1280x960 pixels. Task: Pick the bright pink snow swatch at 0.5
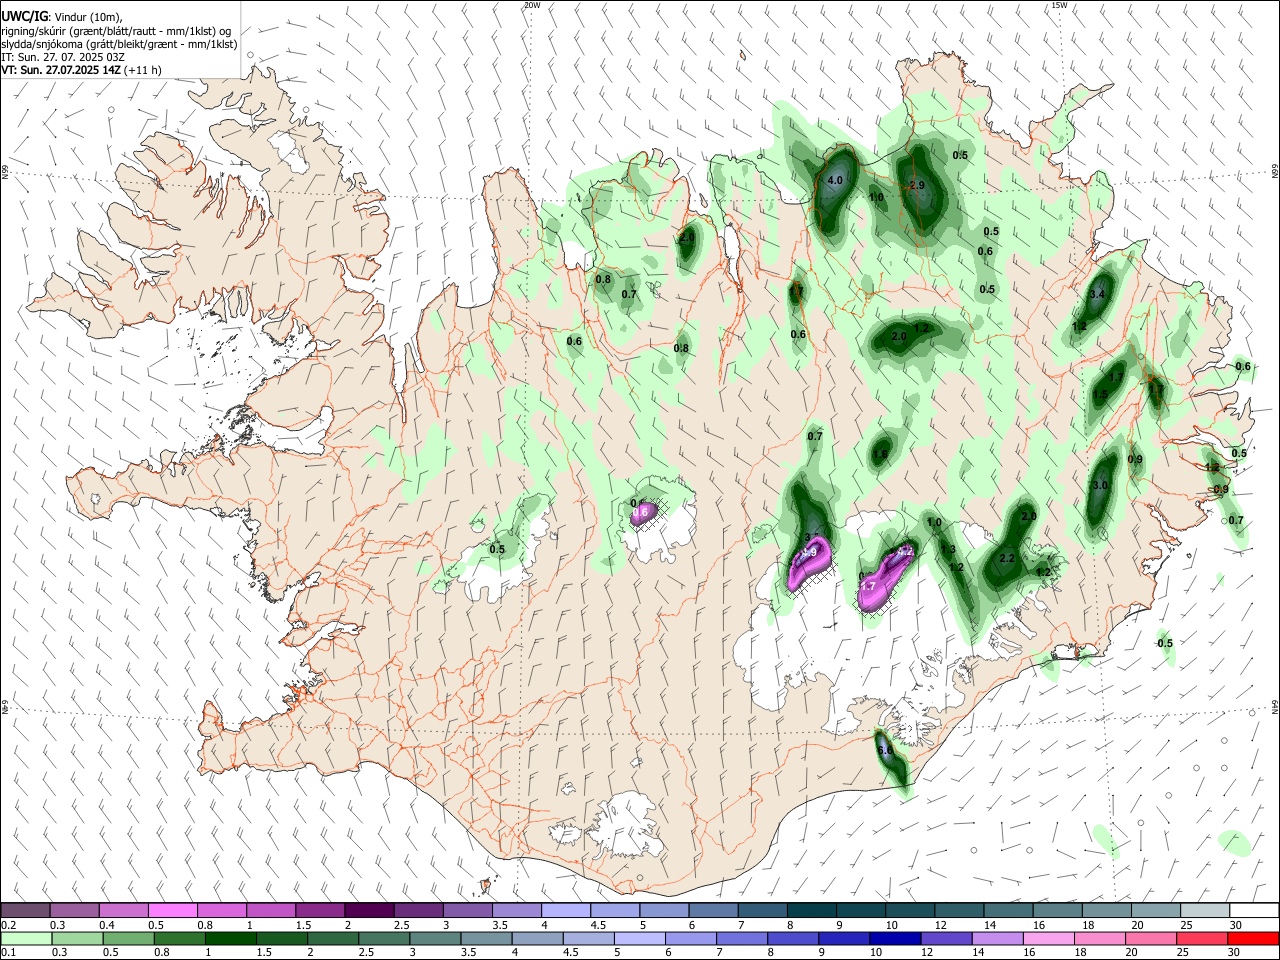173,911
